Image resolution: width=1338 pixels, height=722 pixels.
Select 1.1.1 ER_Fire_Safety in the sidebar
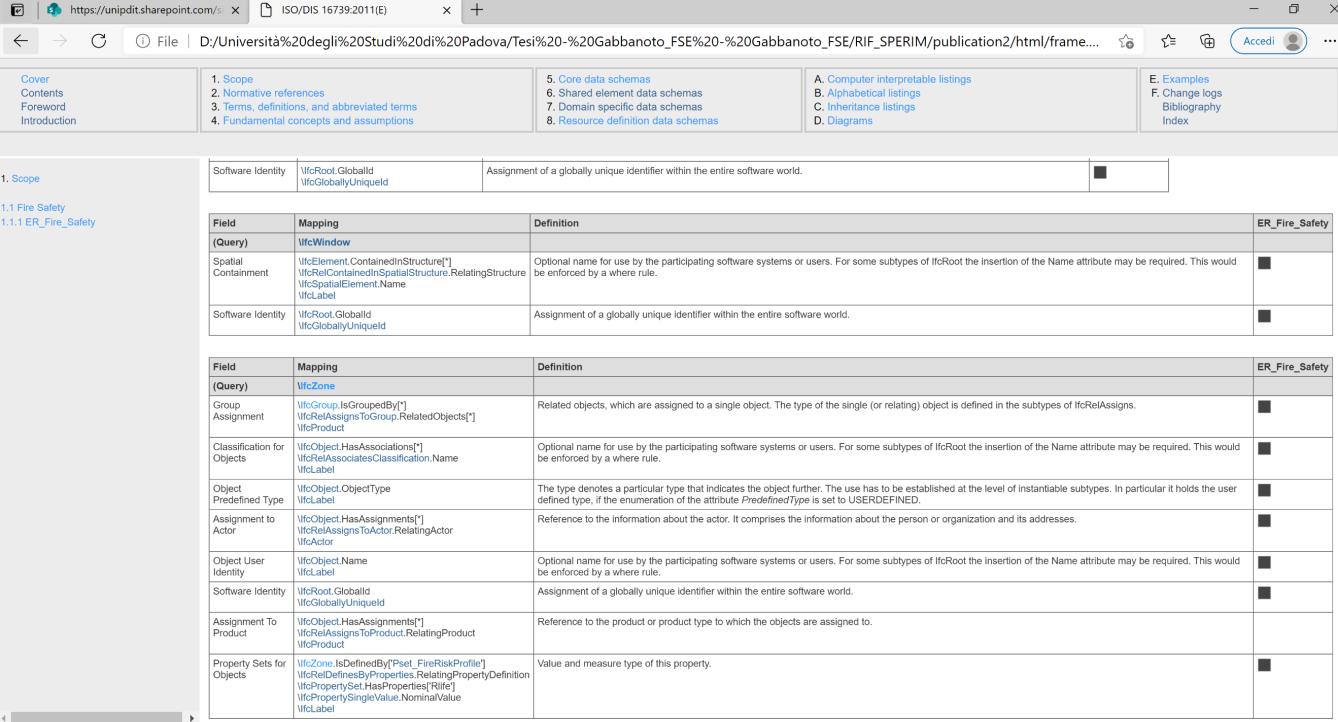click(48, 221)
